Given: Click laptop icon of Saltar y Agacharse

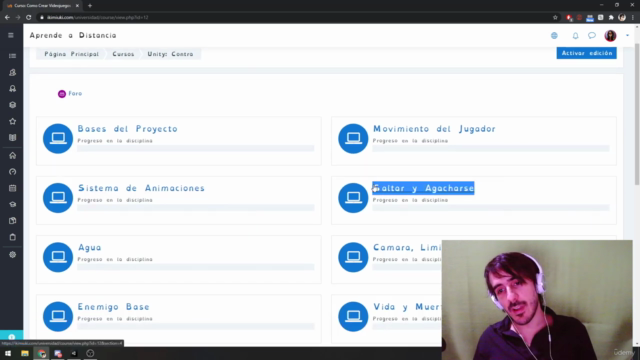Looking at the screenshot, I should [353, 198].
